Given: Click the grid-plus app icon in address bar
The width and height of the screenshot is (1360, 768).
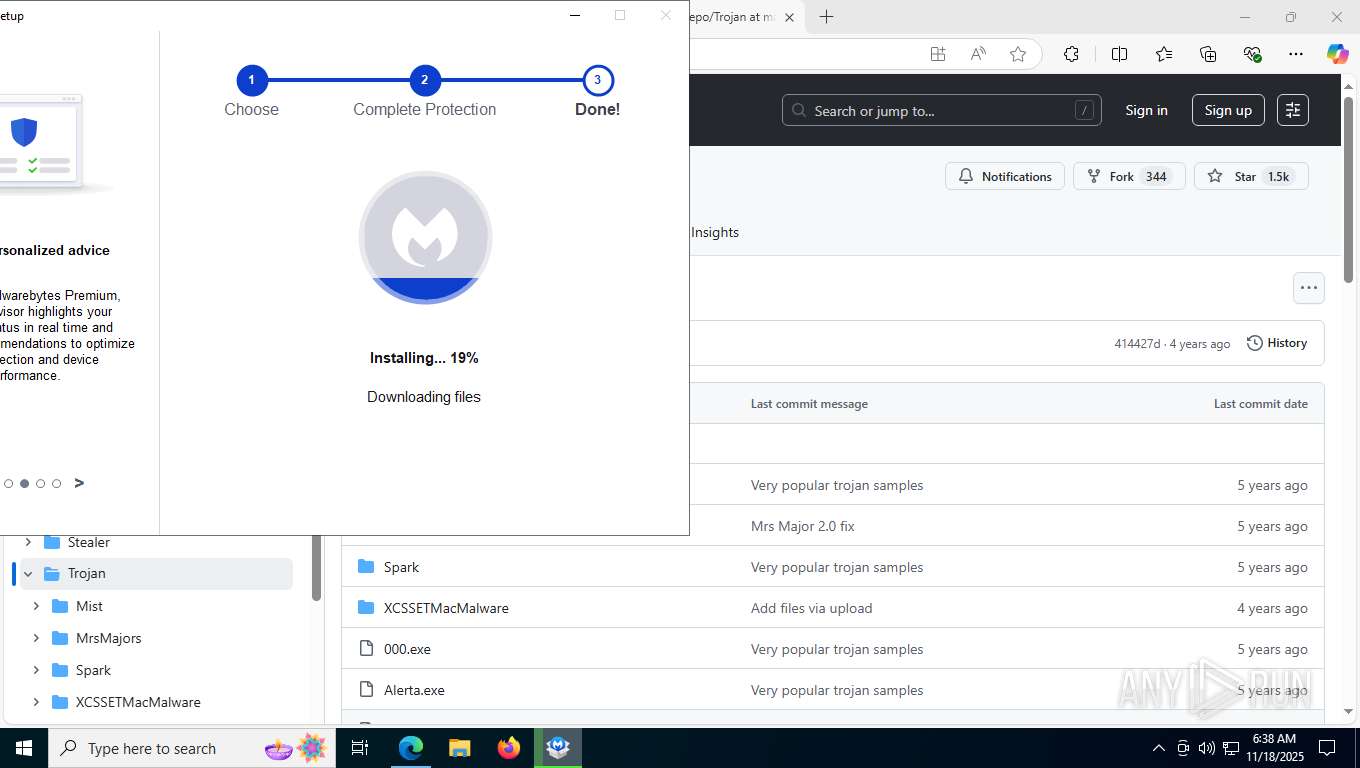Looking at the screenshot, I should (x=938, y=54).
